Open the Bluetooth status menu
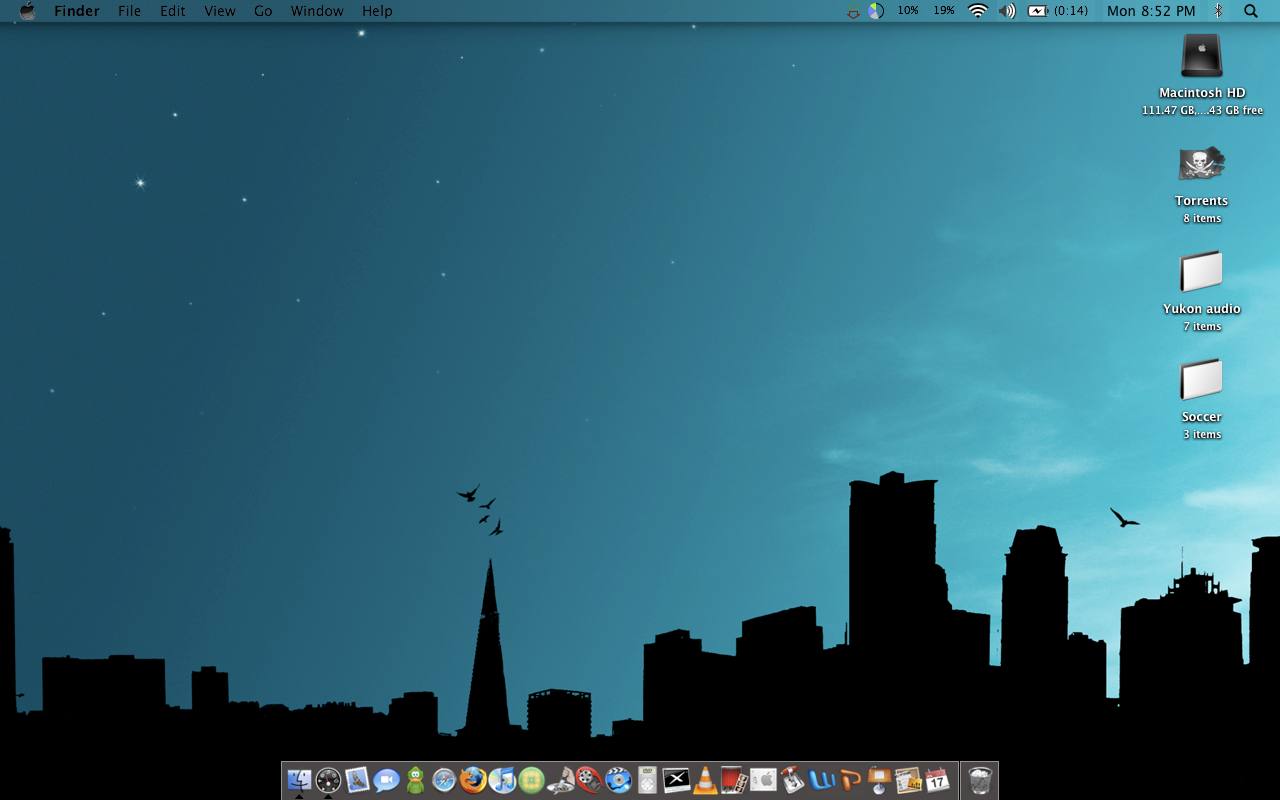Image resolution: width=1280 pixels, height=800 pixels. pos(1218,11)
